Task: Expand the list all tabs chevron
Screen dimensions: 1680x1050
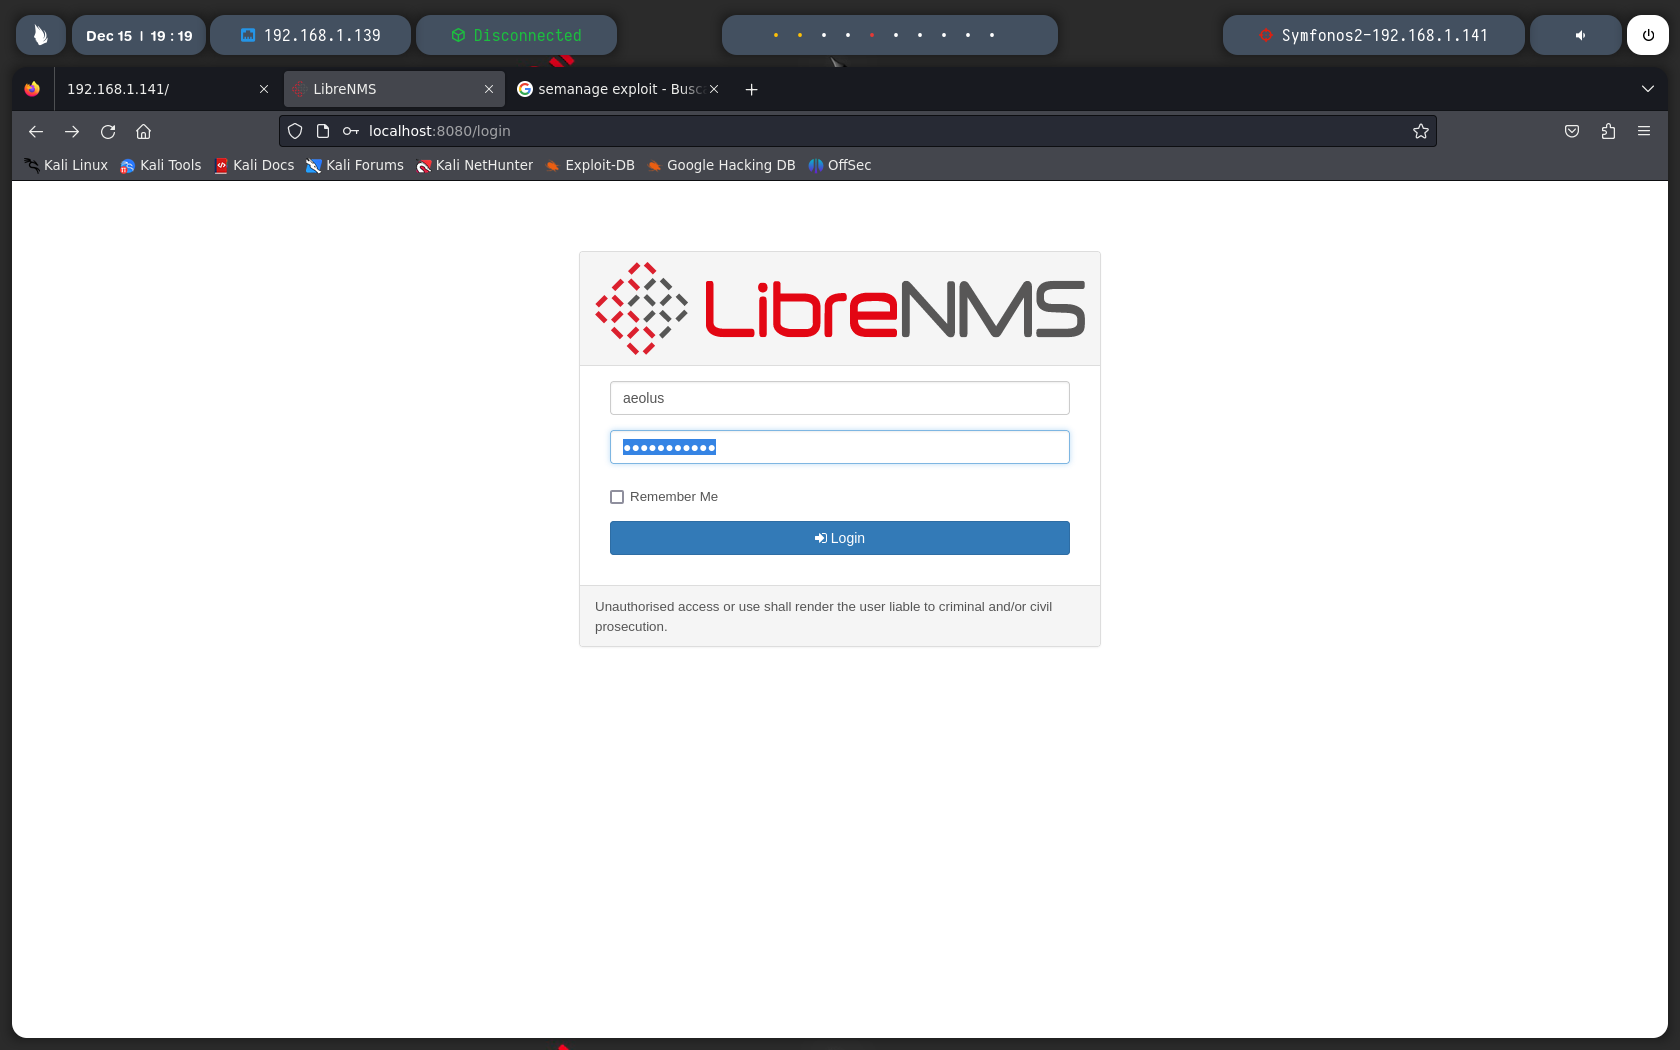Action: tap(1648, 89)
